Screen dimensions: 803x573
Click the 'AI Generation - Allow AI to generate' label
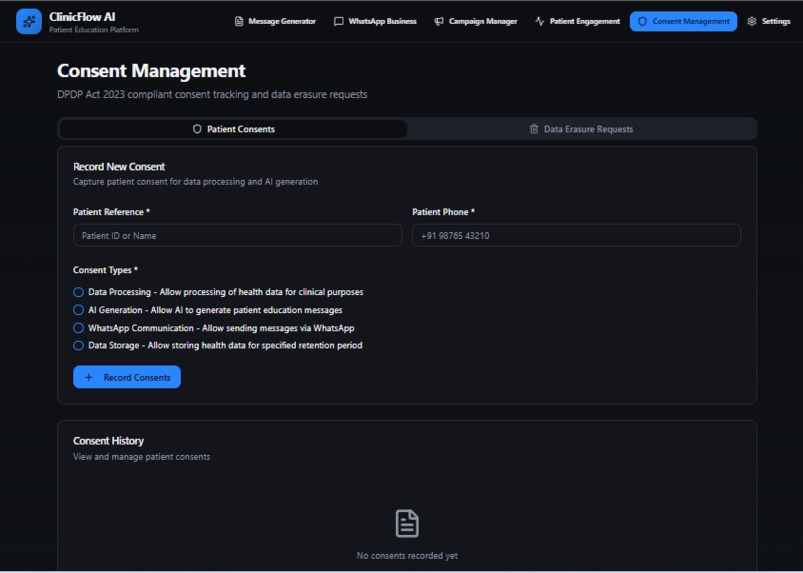[x=215, y=310]
